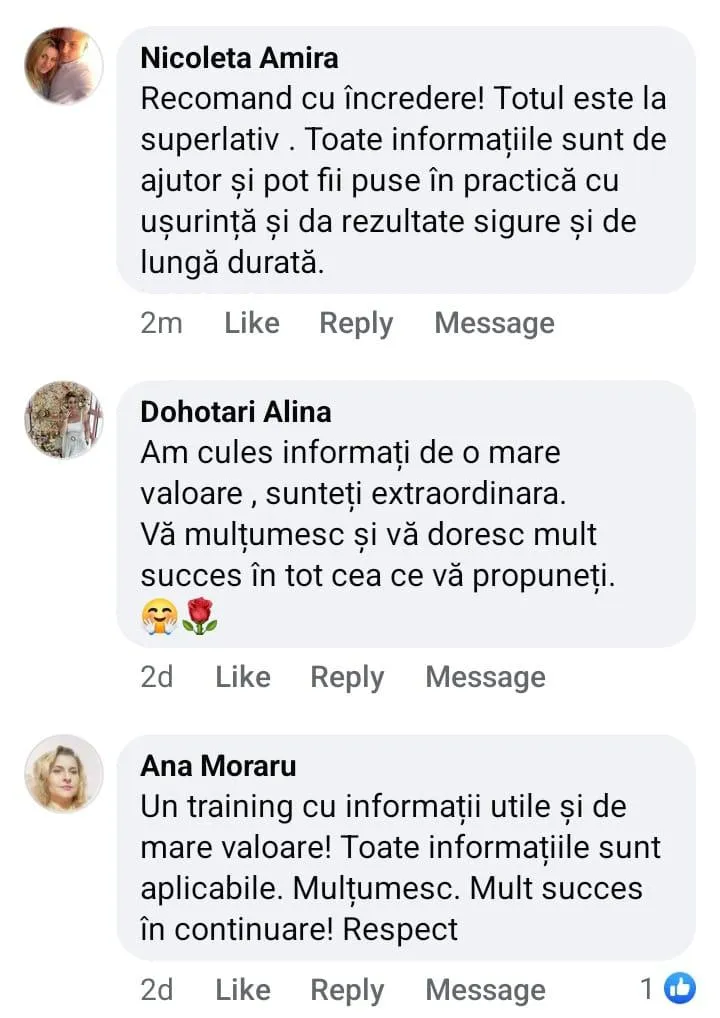Message Ana Moraru from her comment
The image size is (720, 1018).
[485, 991]
